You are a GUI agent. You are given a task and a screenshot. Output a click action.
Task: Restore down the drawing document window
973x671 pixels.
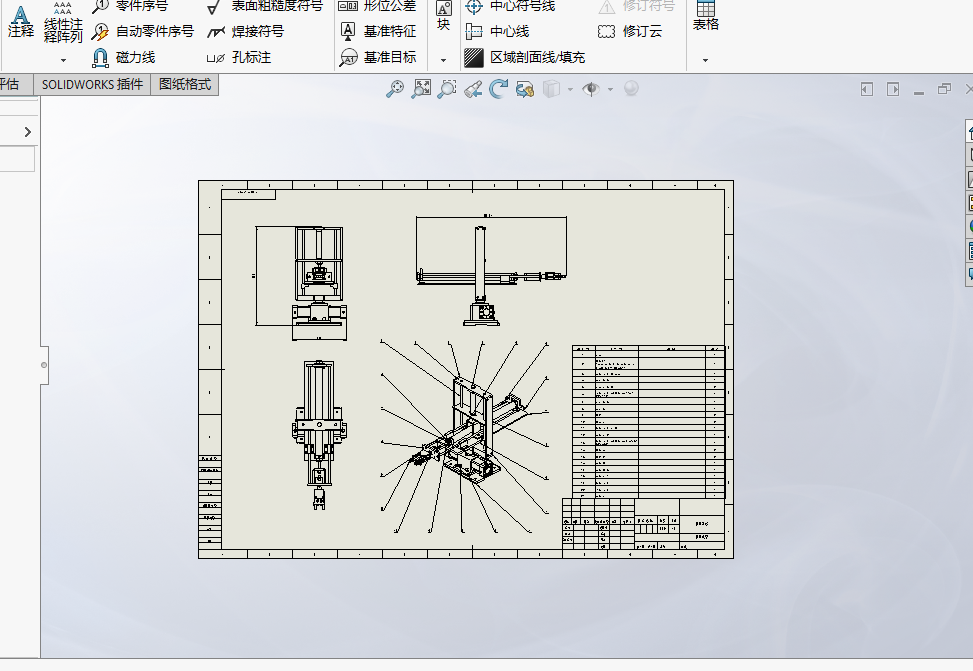coord(944,89)
